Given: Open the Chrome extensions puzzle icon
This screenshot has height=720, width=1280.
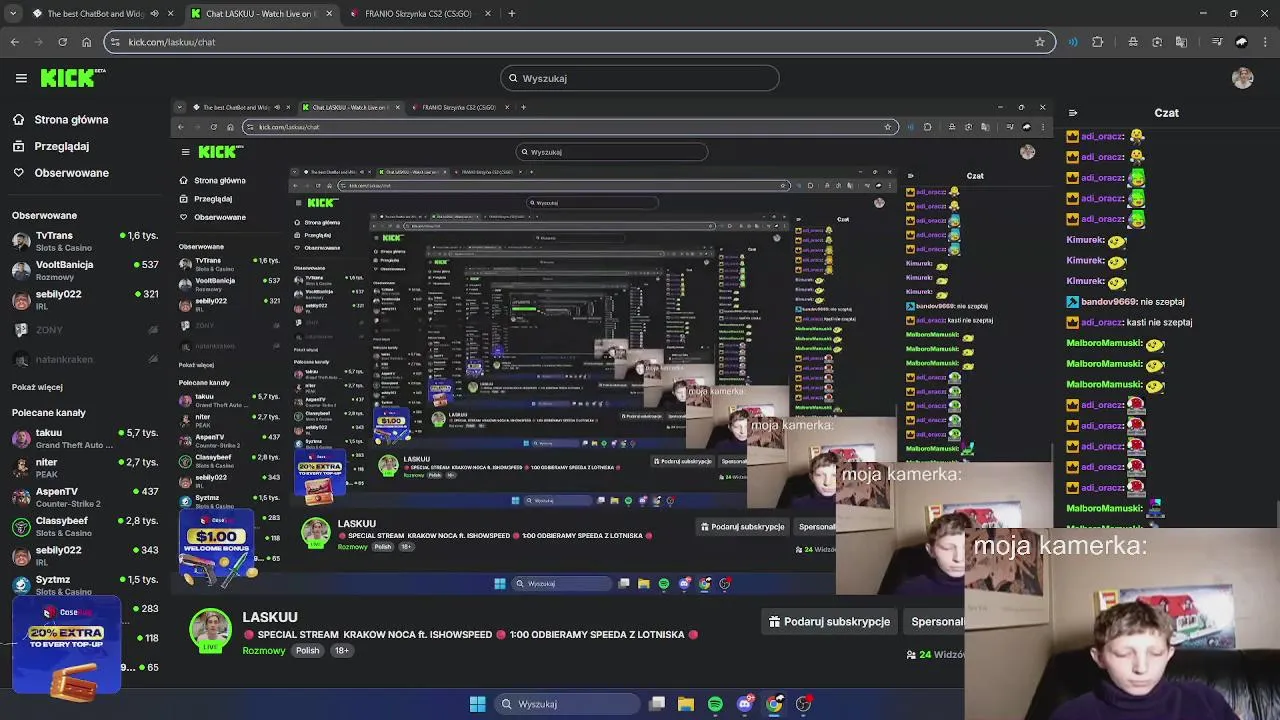Looking at the screenshot, I should [1098, 42].
